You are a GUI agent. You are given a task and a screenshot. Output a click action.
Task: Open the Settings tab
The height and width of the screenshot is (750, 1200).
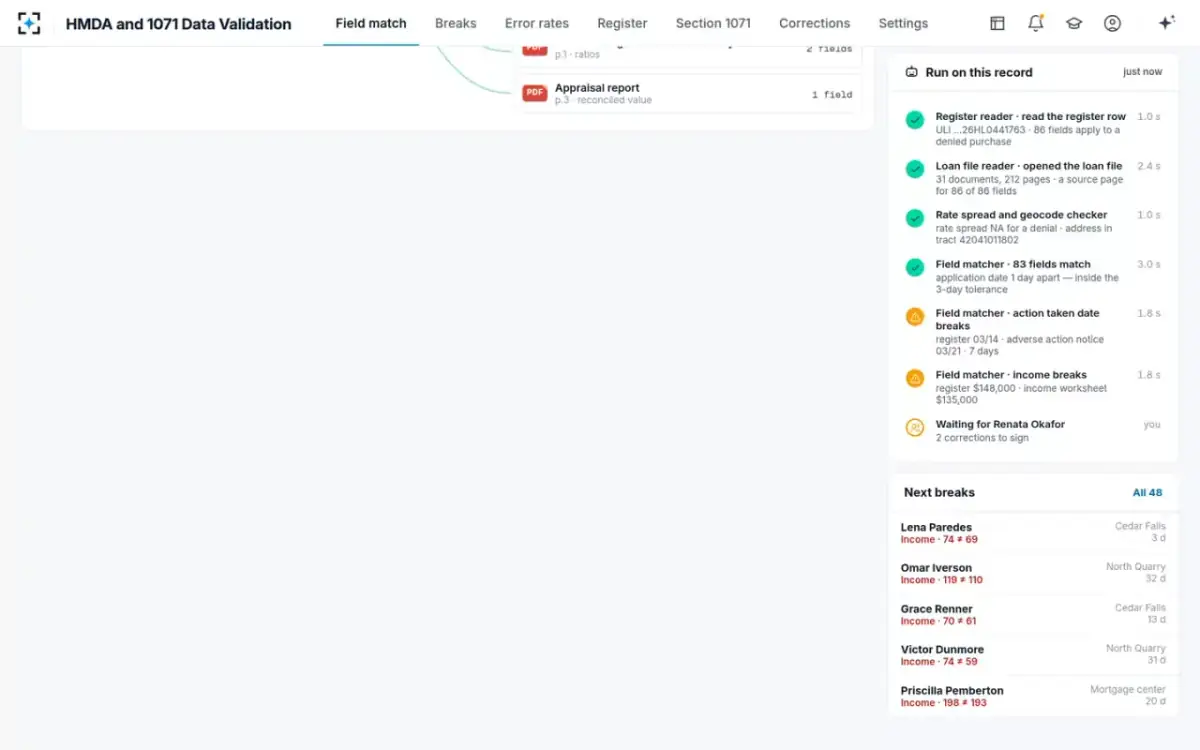[903, 23]
